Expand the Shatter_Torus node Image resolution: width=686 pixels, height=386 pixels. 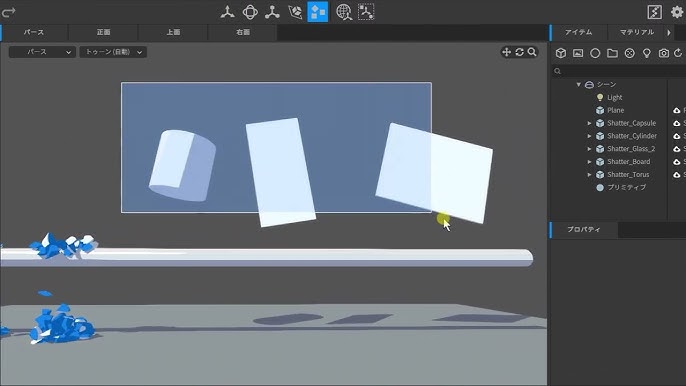[589, 175]
